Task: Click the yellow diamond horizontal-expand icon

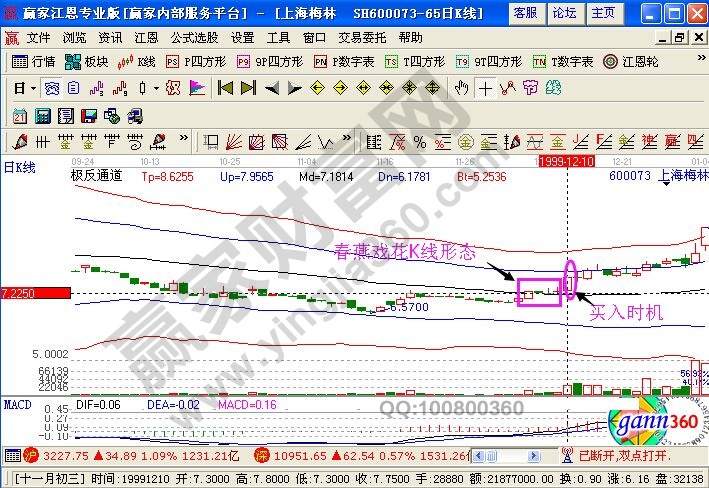Action: point(364,88)
